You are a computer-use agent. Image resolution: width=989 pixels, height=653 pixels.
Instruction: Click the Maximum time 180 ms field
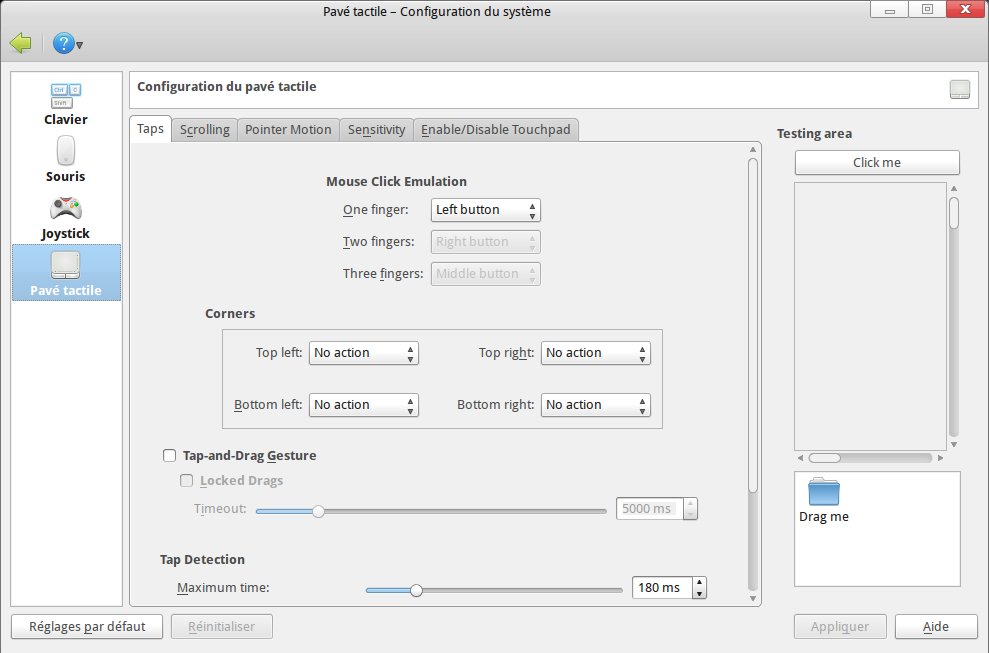[x=661, y=588]
